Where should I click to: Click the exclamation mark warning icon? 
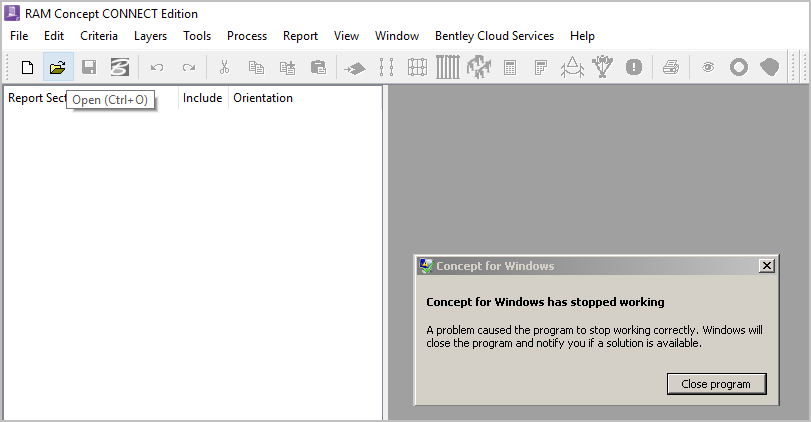tap(634, 67)
